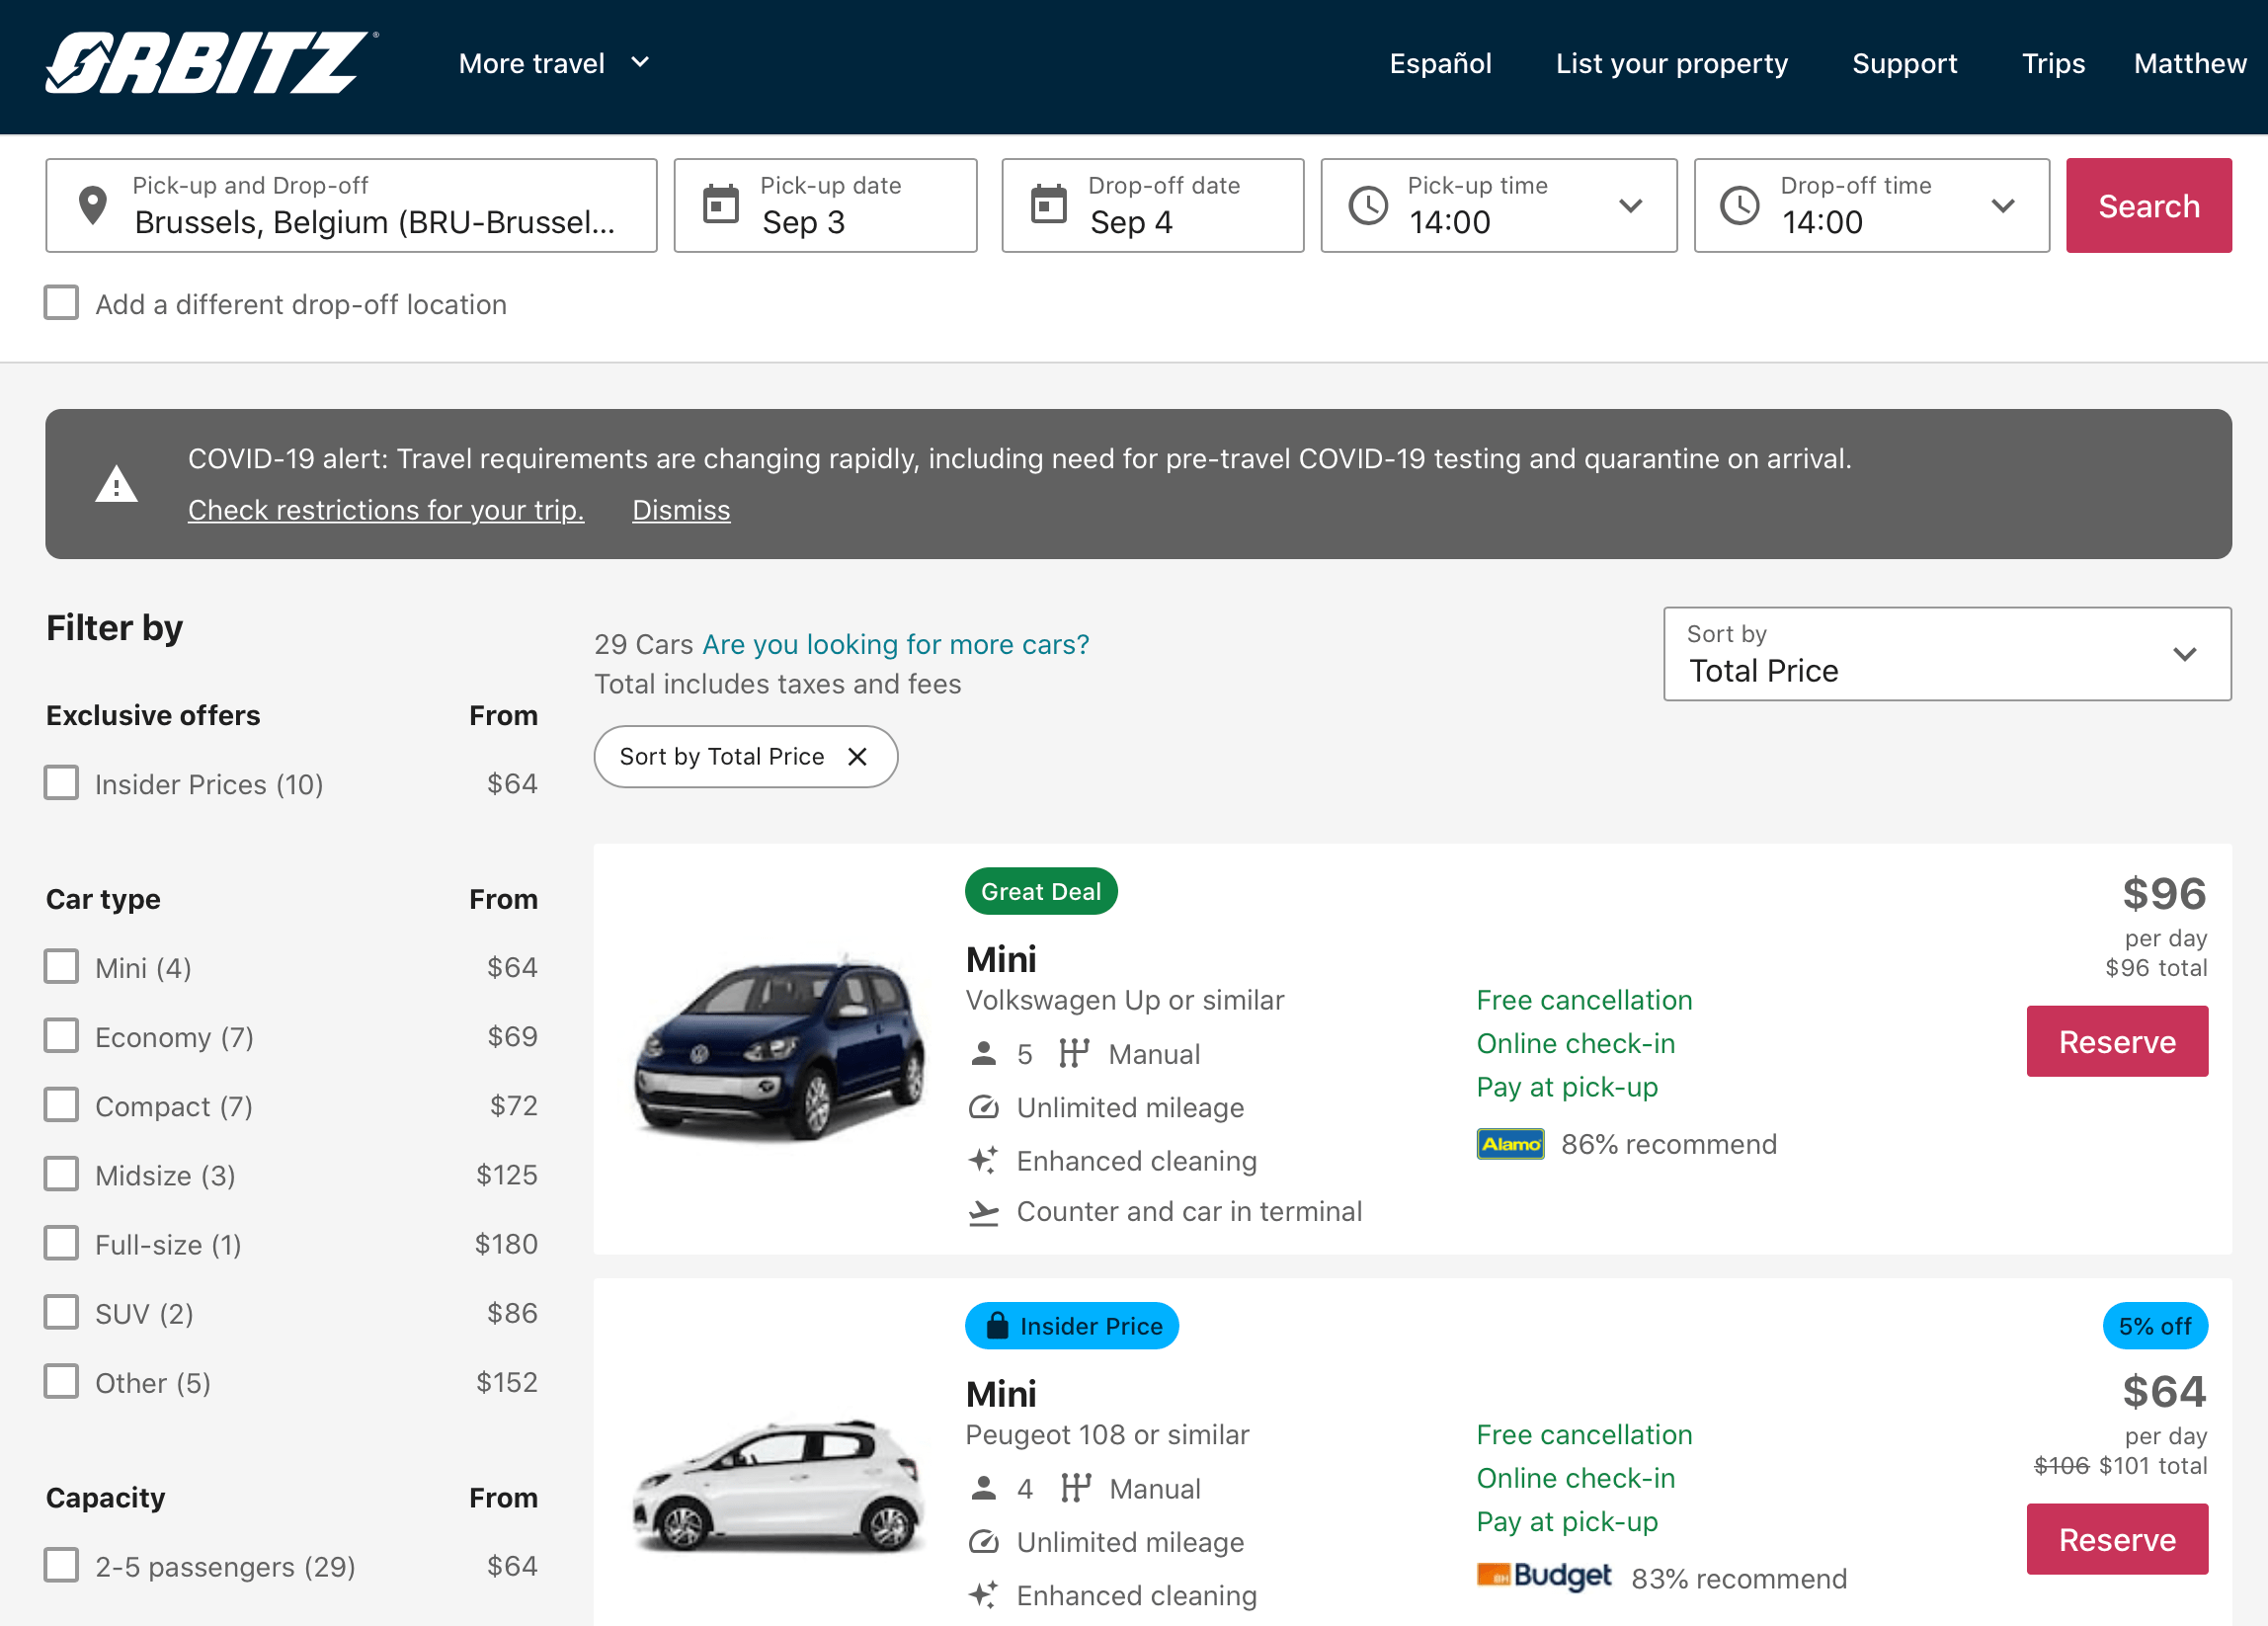Check the Add a different drop-off location box
This screenshot has height=1626, width=2268.
[x=61, y=302]
